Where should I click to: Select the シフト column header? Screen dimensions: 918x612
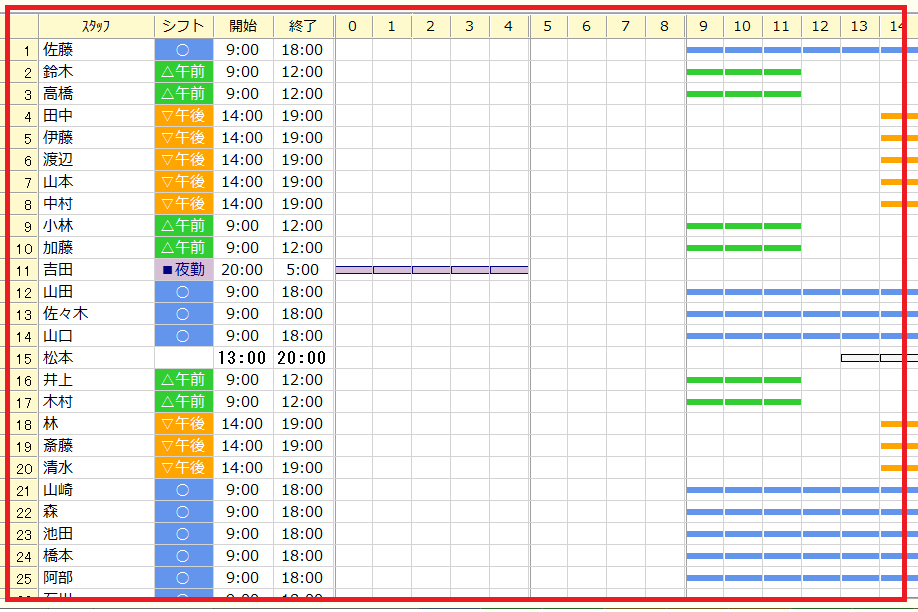184,26
